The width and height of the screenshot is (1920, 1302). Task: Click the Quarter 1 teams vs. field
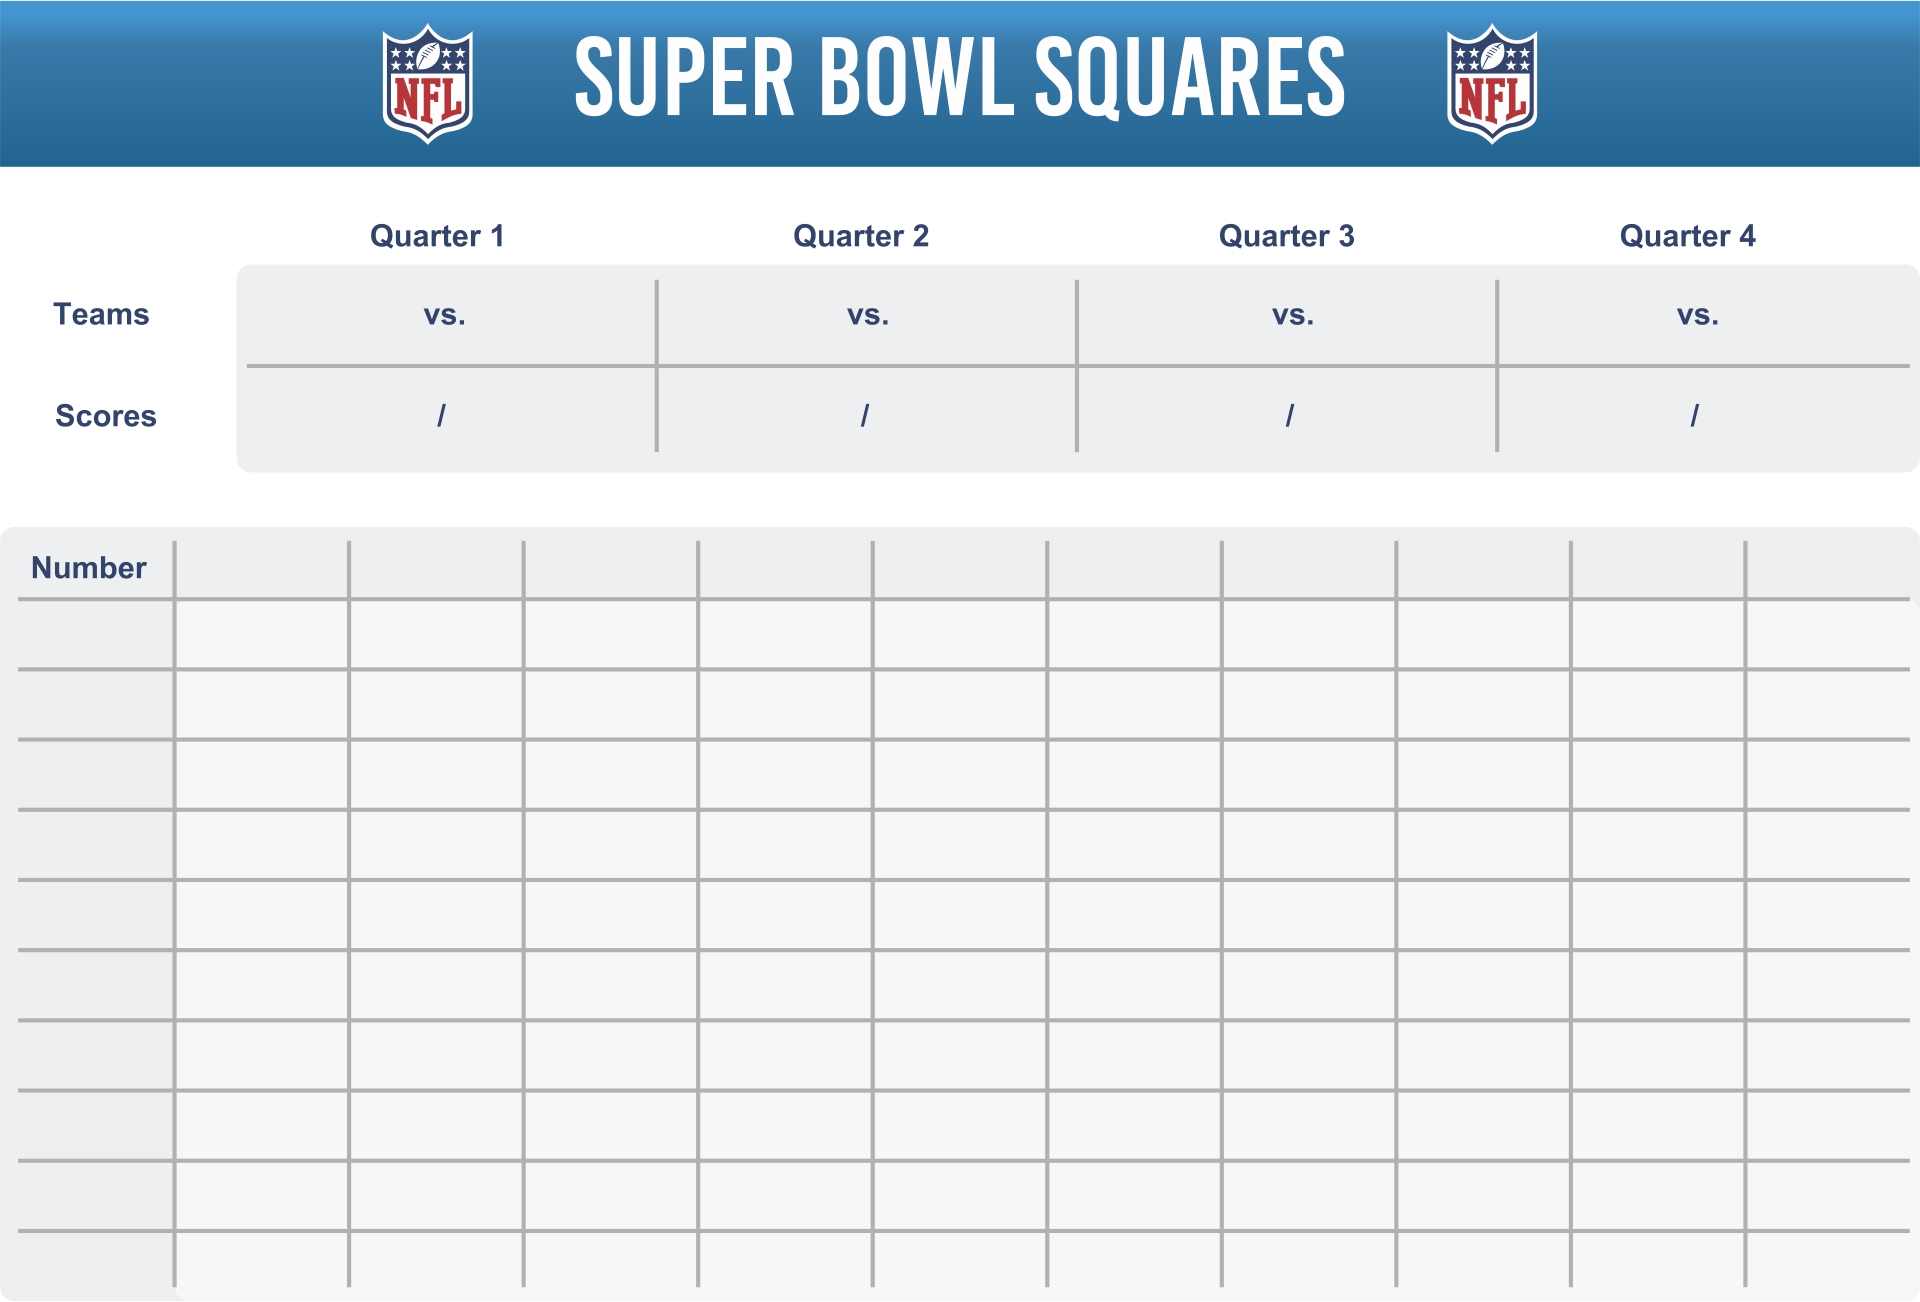coord(447,316)
